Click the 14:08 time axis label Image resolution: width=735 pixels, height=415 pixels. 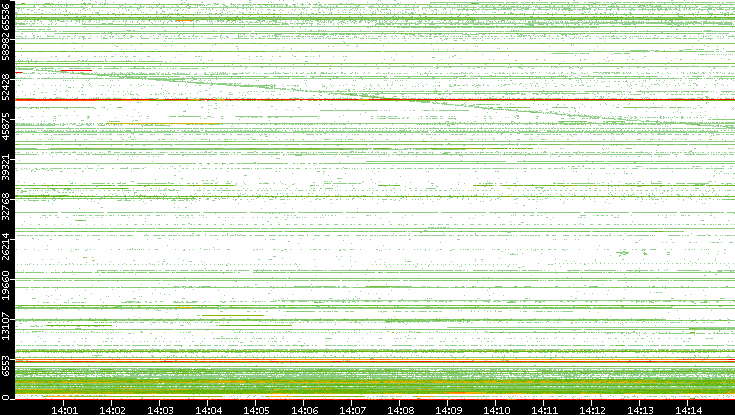[400, 408]
